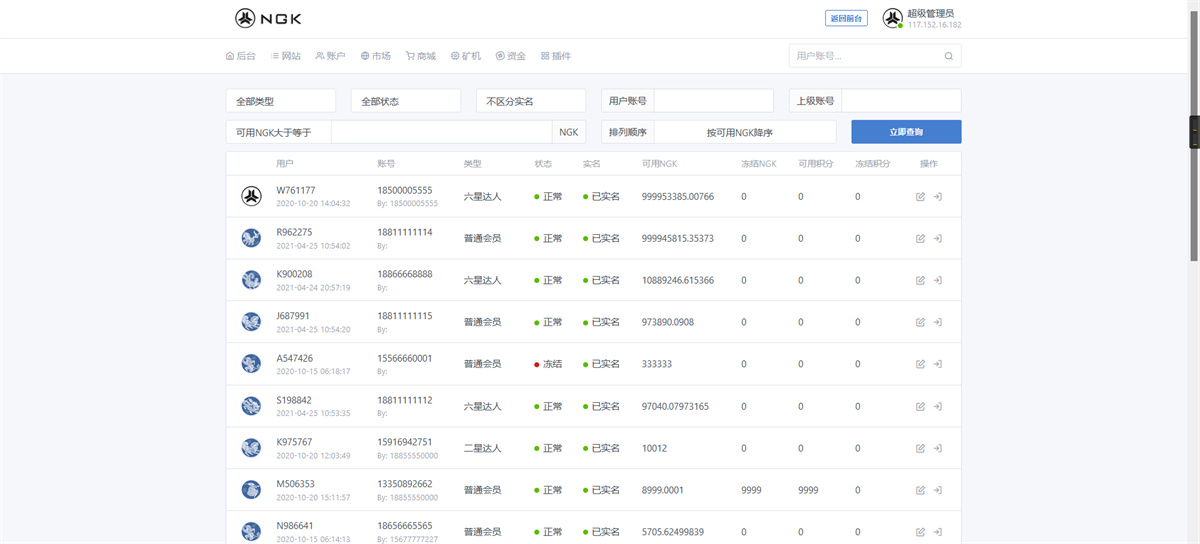
Task: Open the 商城 navigation menu item
Action: tap(421, 56)
